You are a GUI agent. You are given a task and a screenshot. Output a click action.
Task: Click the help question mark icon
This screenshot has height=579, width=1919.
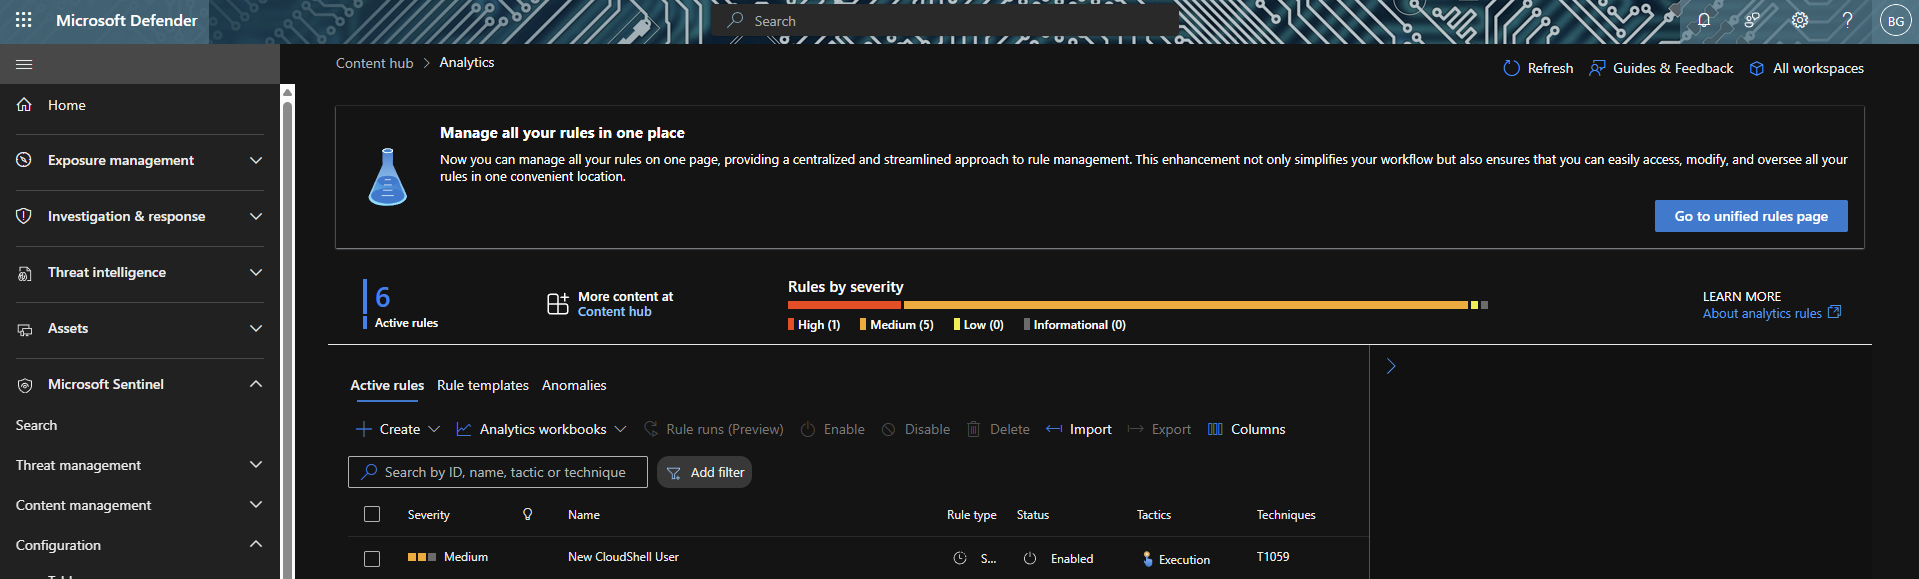click(x=1847, y=20)
